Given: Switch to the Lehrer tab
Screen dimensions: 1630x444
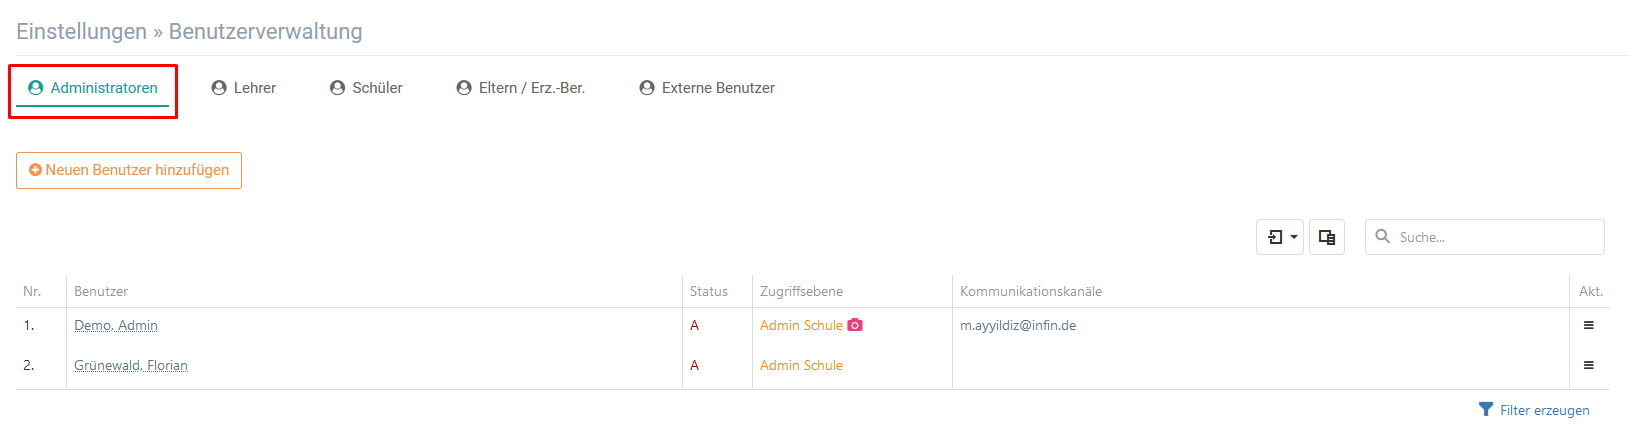Looking at the screenshot, I should pos(244,88).
